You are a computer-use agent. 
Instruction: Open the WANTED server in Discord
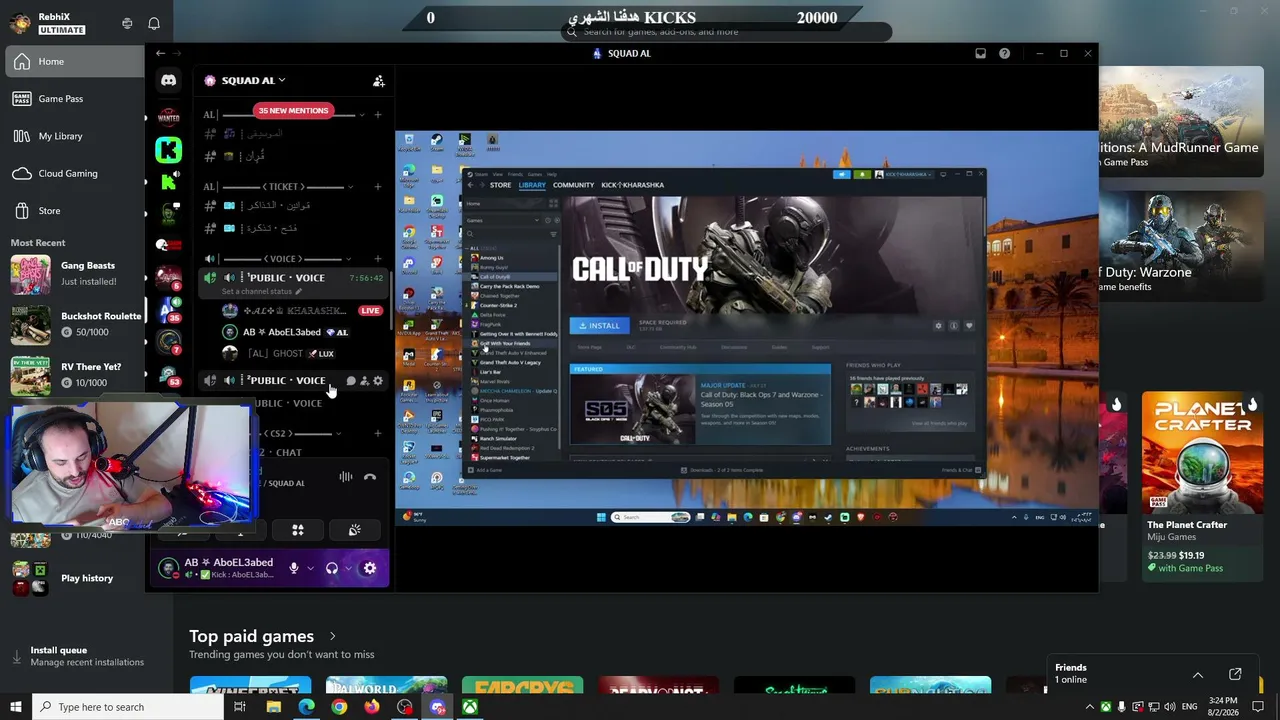pyautogui.click(x=168, y=116)
